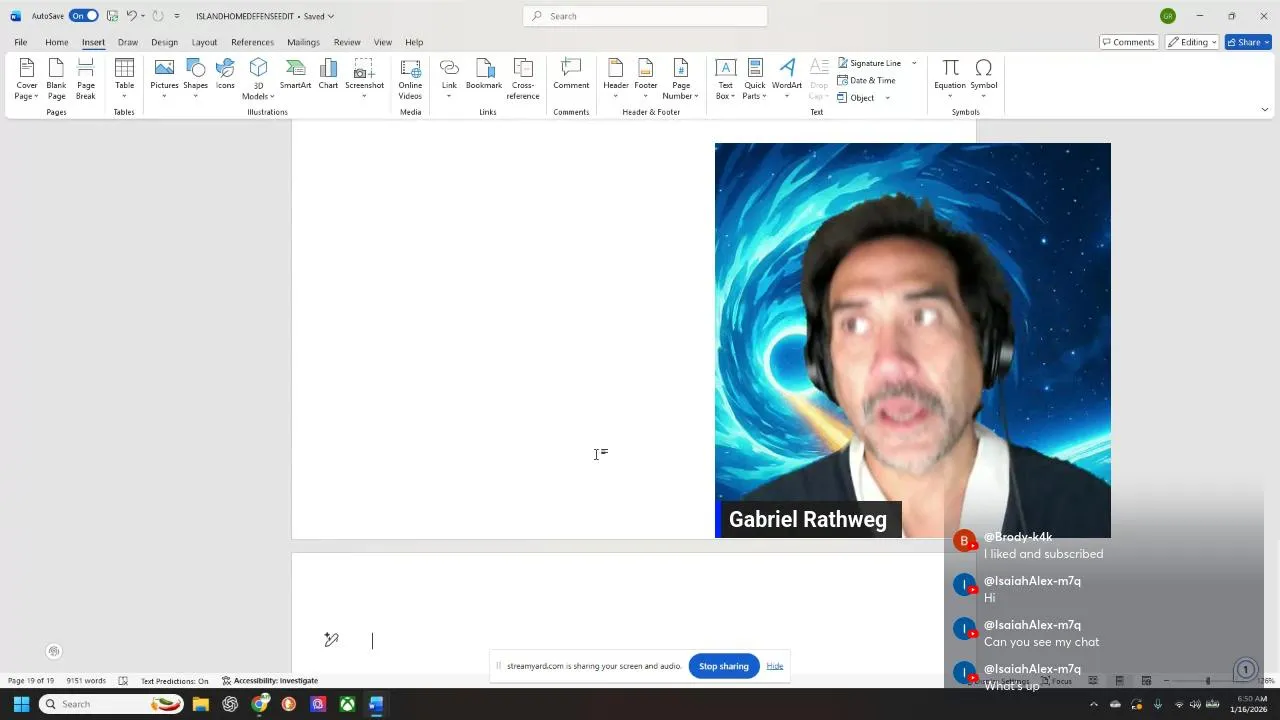This screenshot has height=720, width=1280.
Task: Open the Share dropdown
Action: [x=1248, y=42]
